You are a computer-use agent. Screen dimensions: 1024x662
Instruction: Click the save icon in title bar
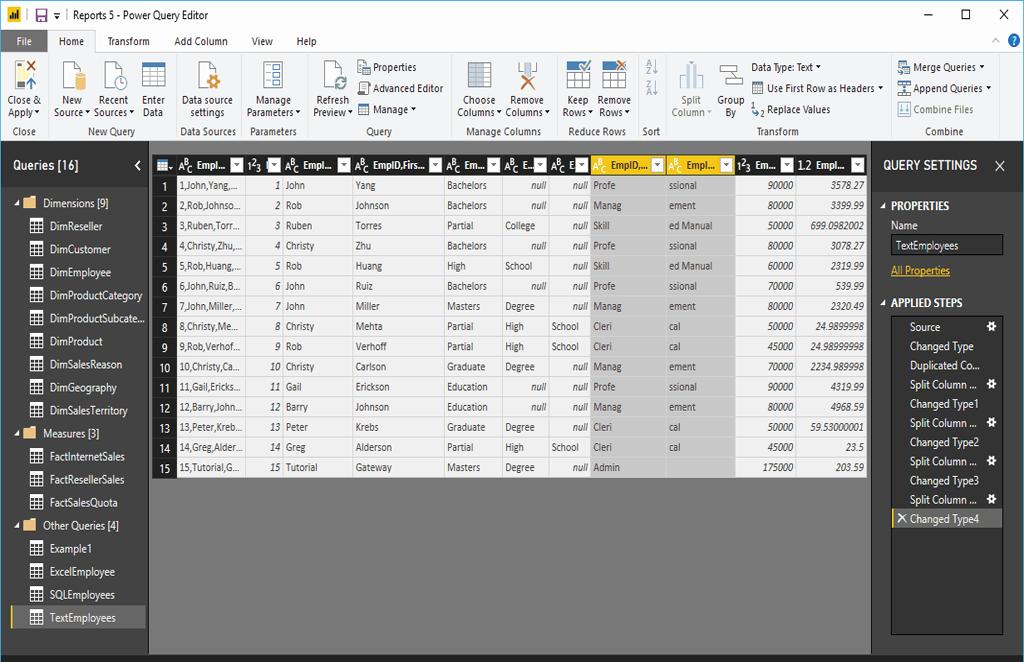click(x=41, y=15)
